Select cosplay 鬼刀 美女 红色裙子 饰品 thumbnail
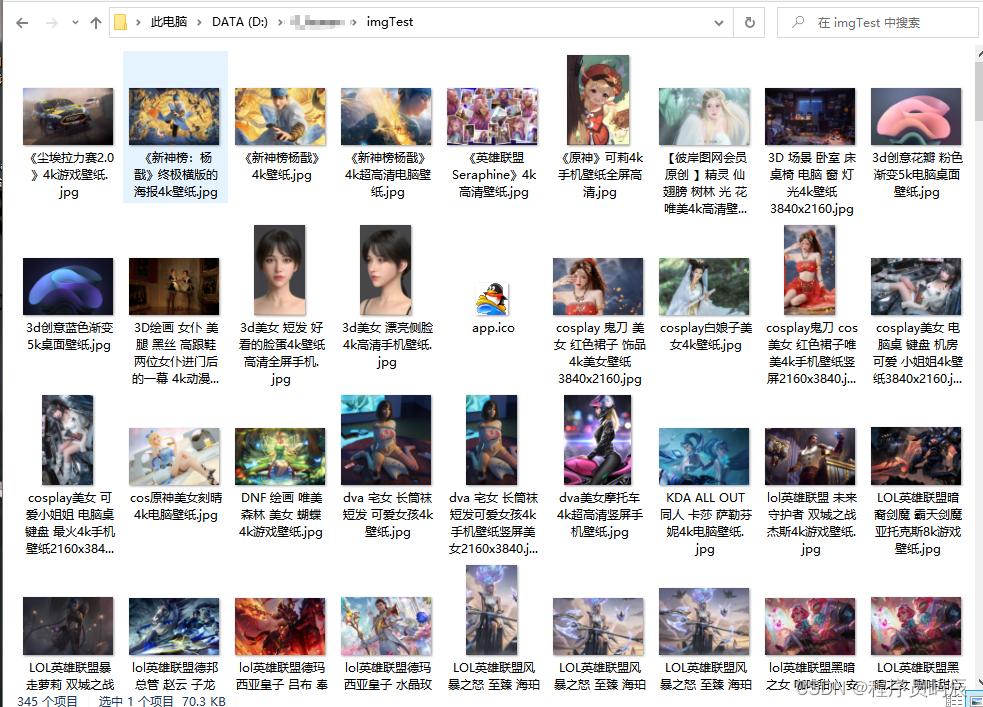 coord(598,286)
